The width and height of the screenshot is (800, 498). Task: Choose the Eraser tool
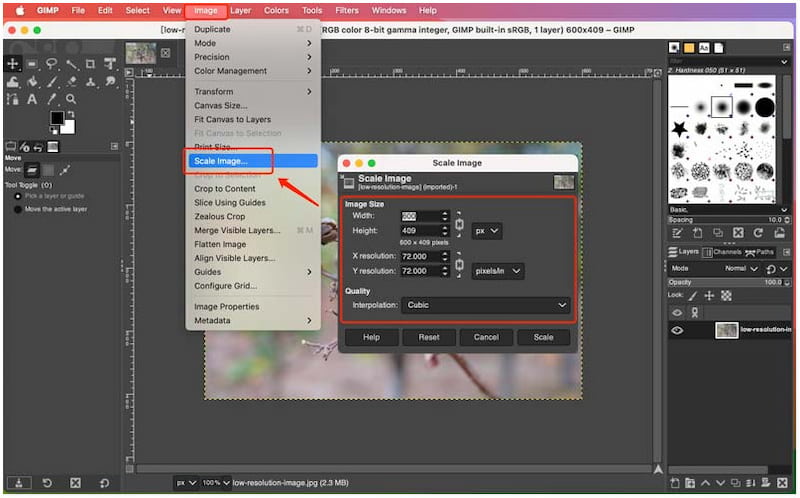74,81
